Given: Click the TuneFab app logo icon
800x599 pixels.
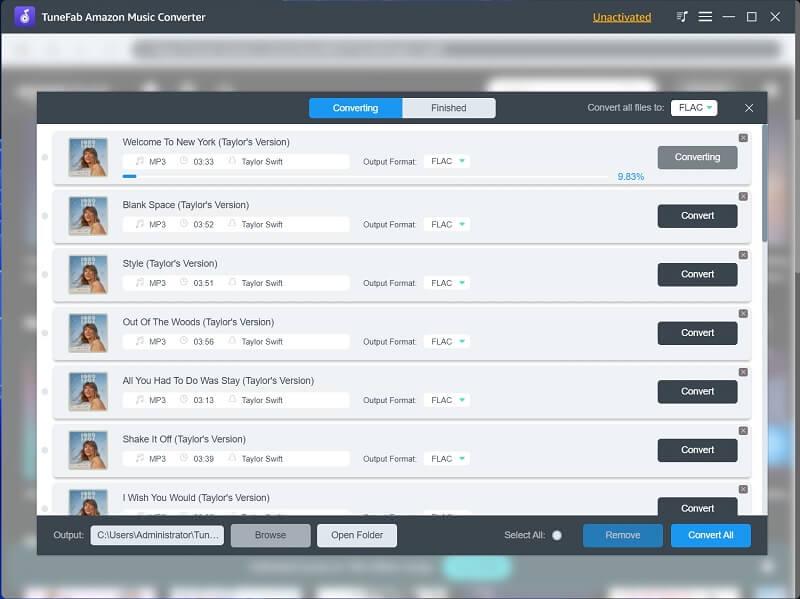Looking at the screenshot, I should [x=24, y=17].
